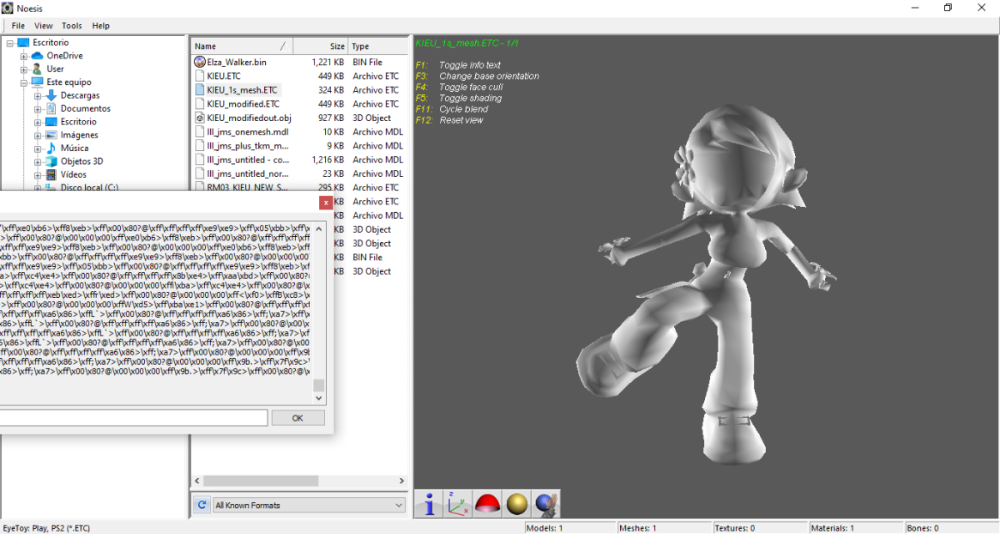1000x534 pixels.
Task: Toggle the XYZ axis display icon
Action: pyautogui.click(x=457, y=504)
